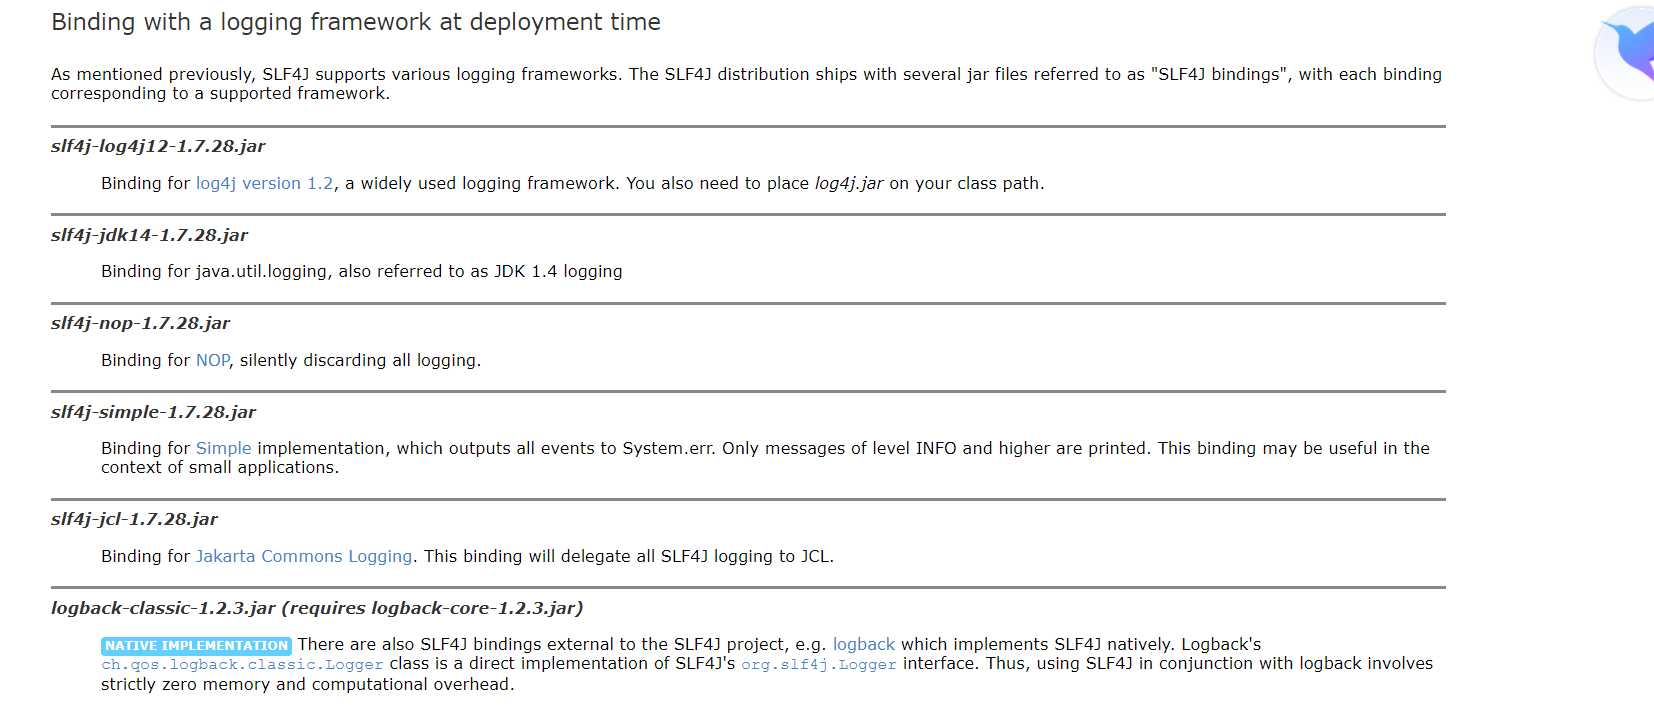Open the log4j version 1.2 link
Viewport: 1654px width, 716px height.
coord(264,183)
